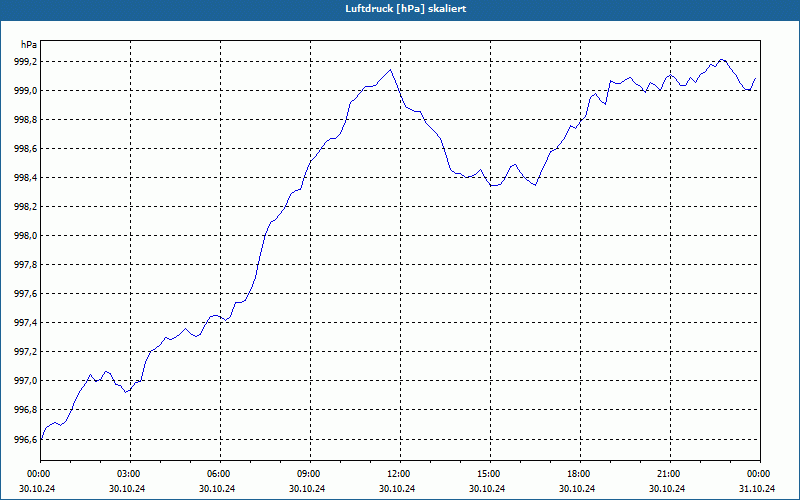Click the 00:00 time label above 30.10.24
Screen dimensions: 800x500
tap(40, 474)
